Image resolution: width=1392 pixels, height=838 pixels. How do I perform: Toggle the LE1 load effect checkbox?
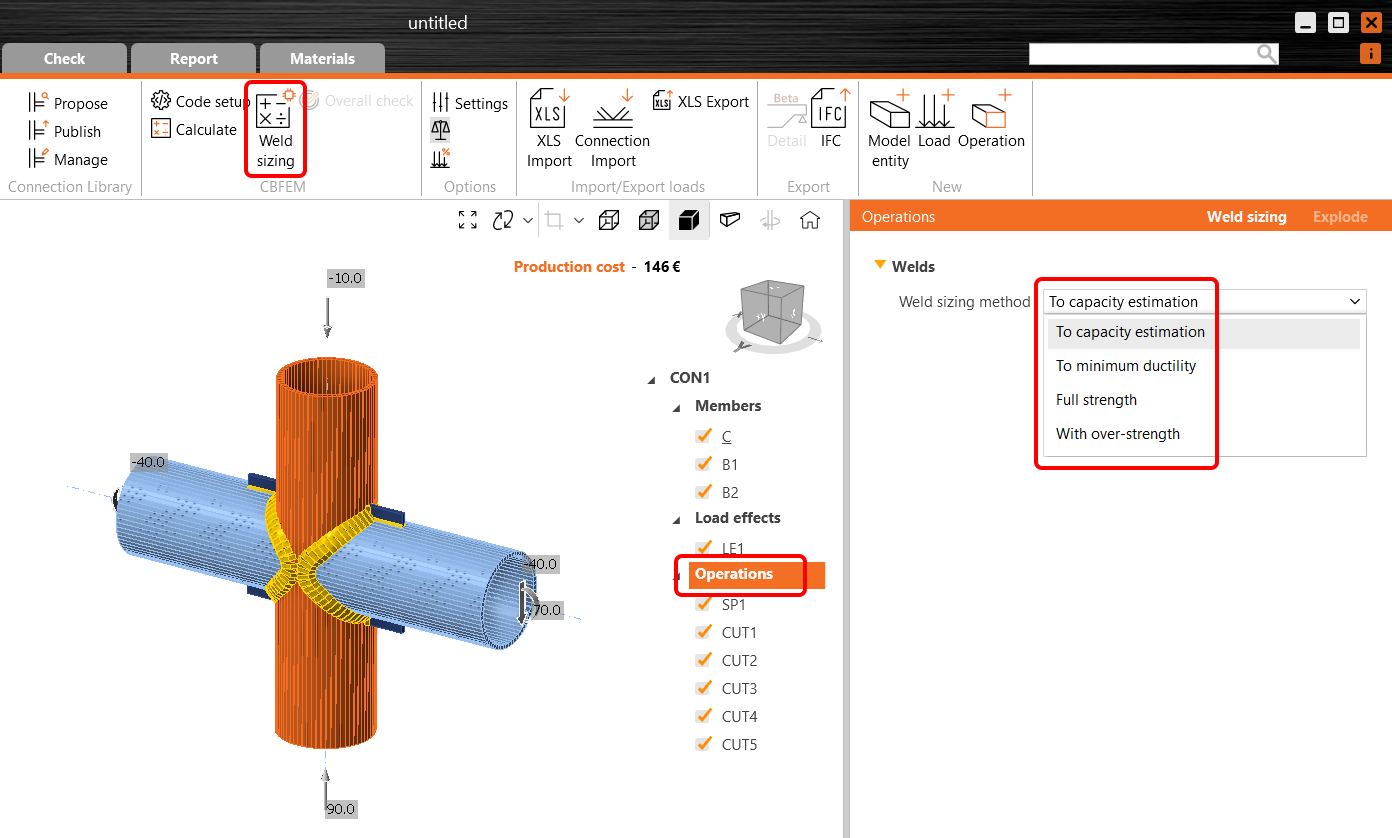point(703,548)
